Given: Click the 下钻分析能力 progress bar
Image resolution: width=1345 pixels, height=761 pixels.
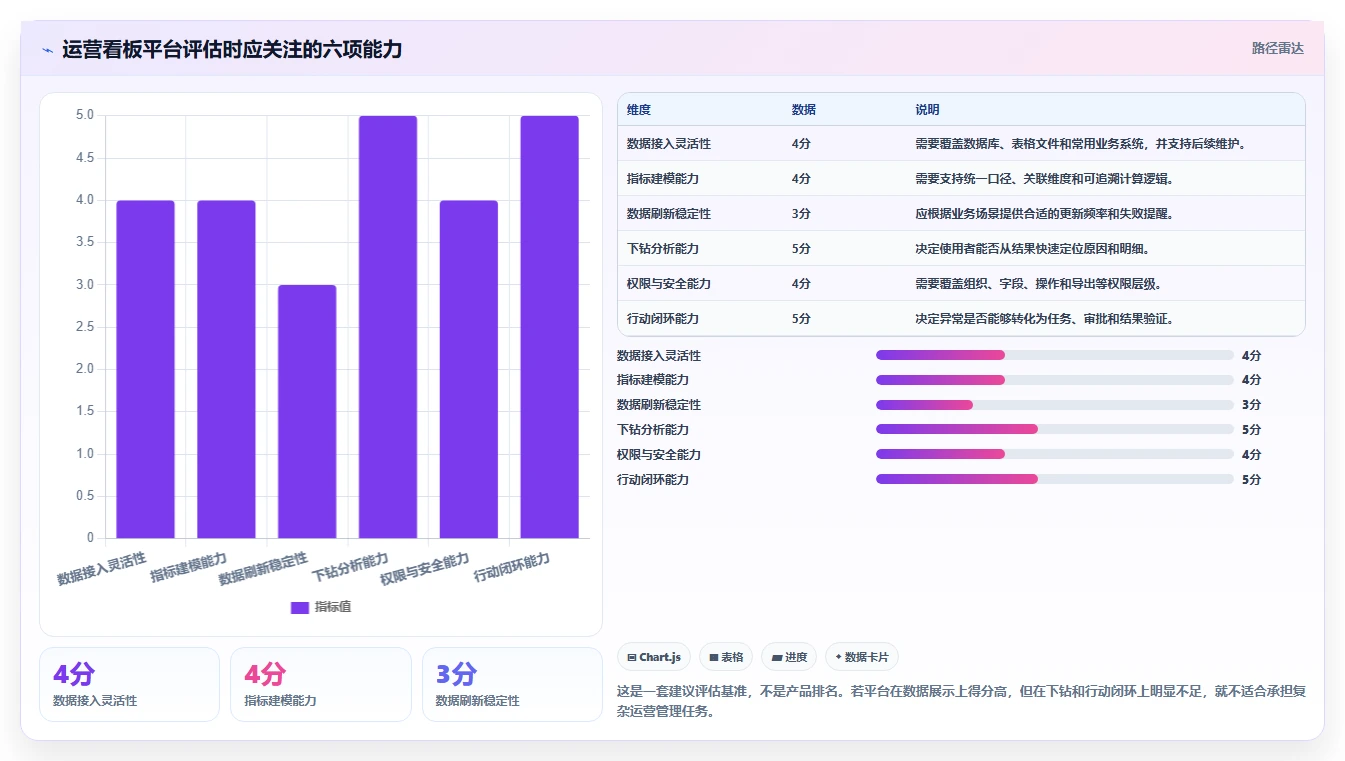Looking at the screenshot, I should 1055,429.
